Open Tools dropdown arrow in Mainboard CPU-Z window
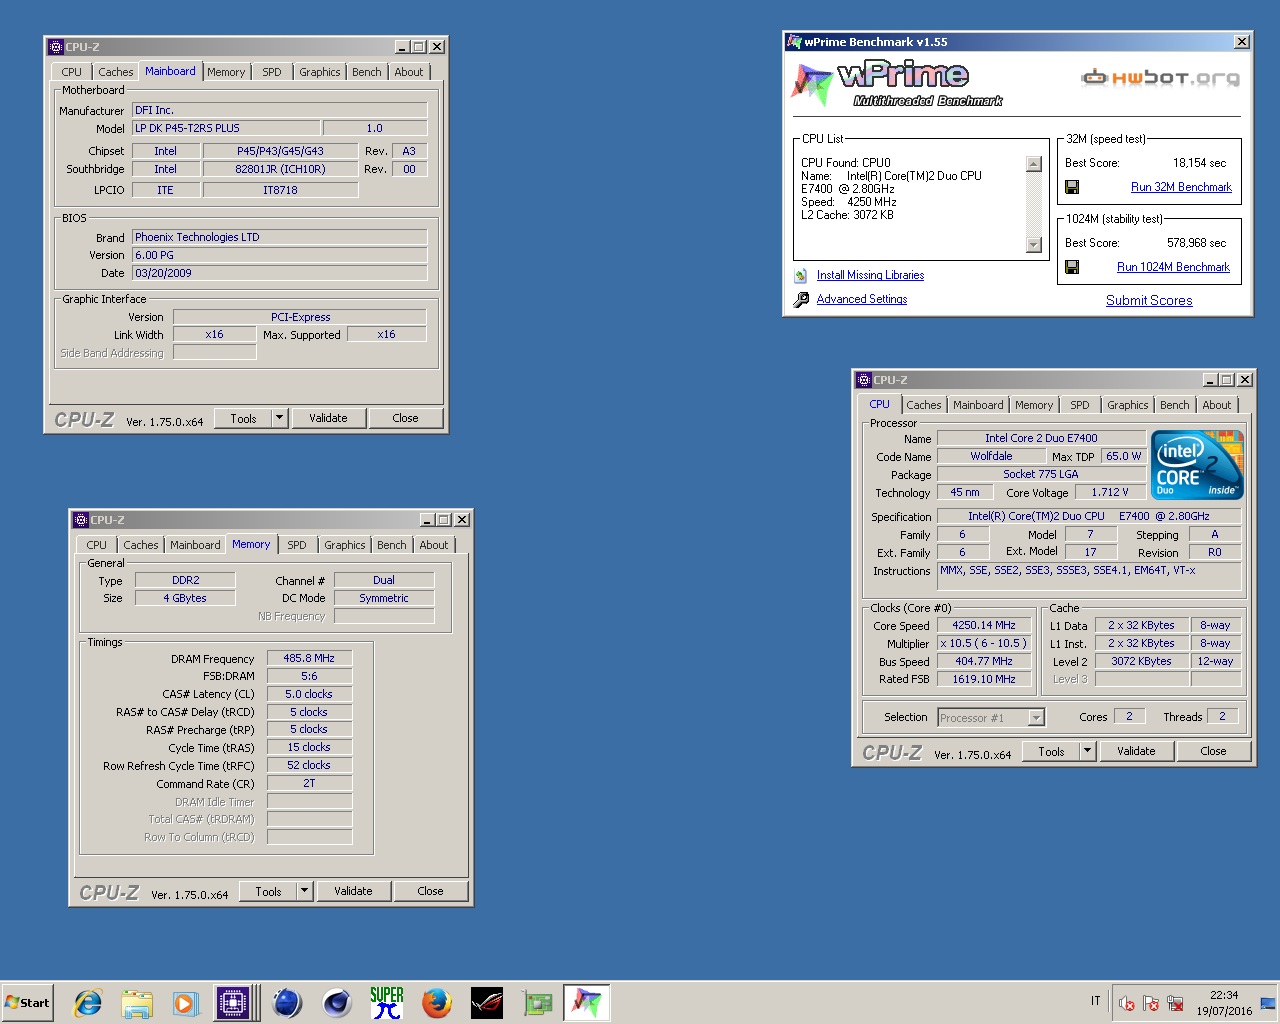This screenshot has height=1024, width=1280. click(x=280, y=418)
